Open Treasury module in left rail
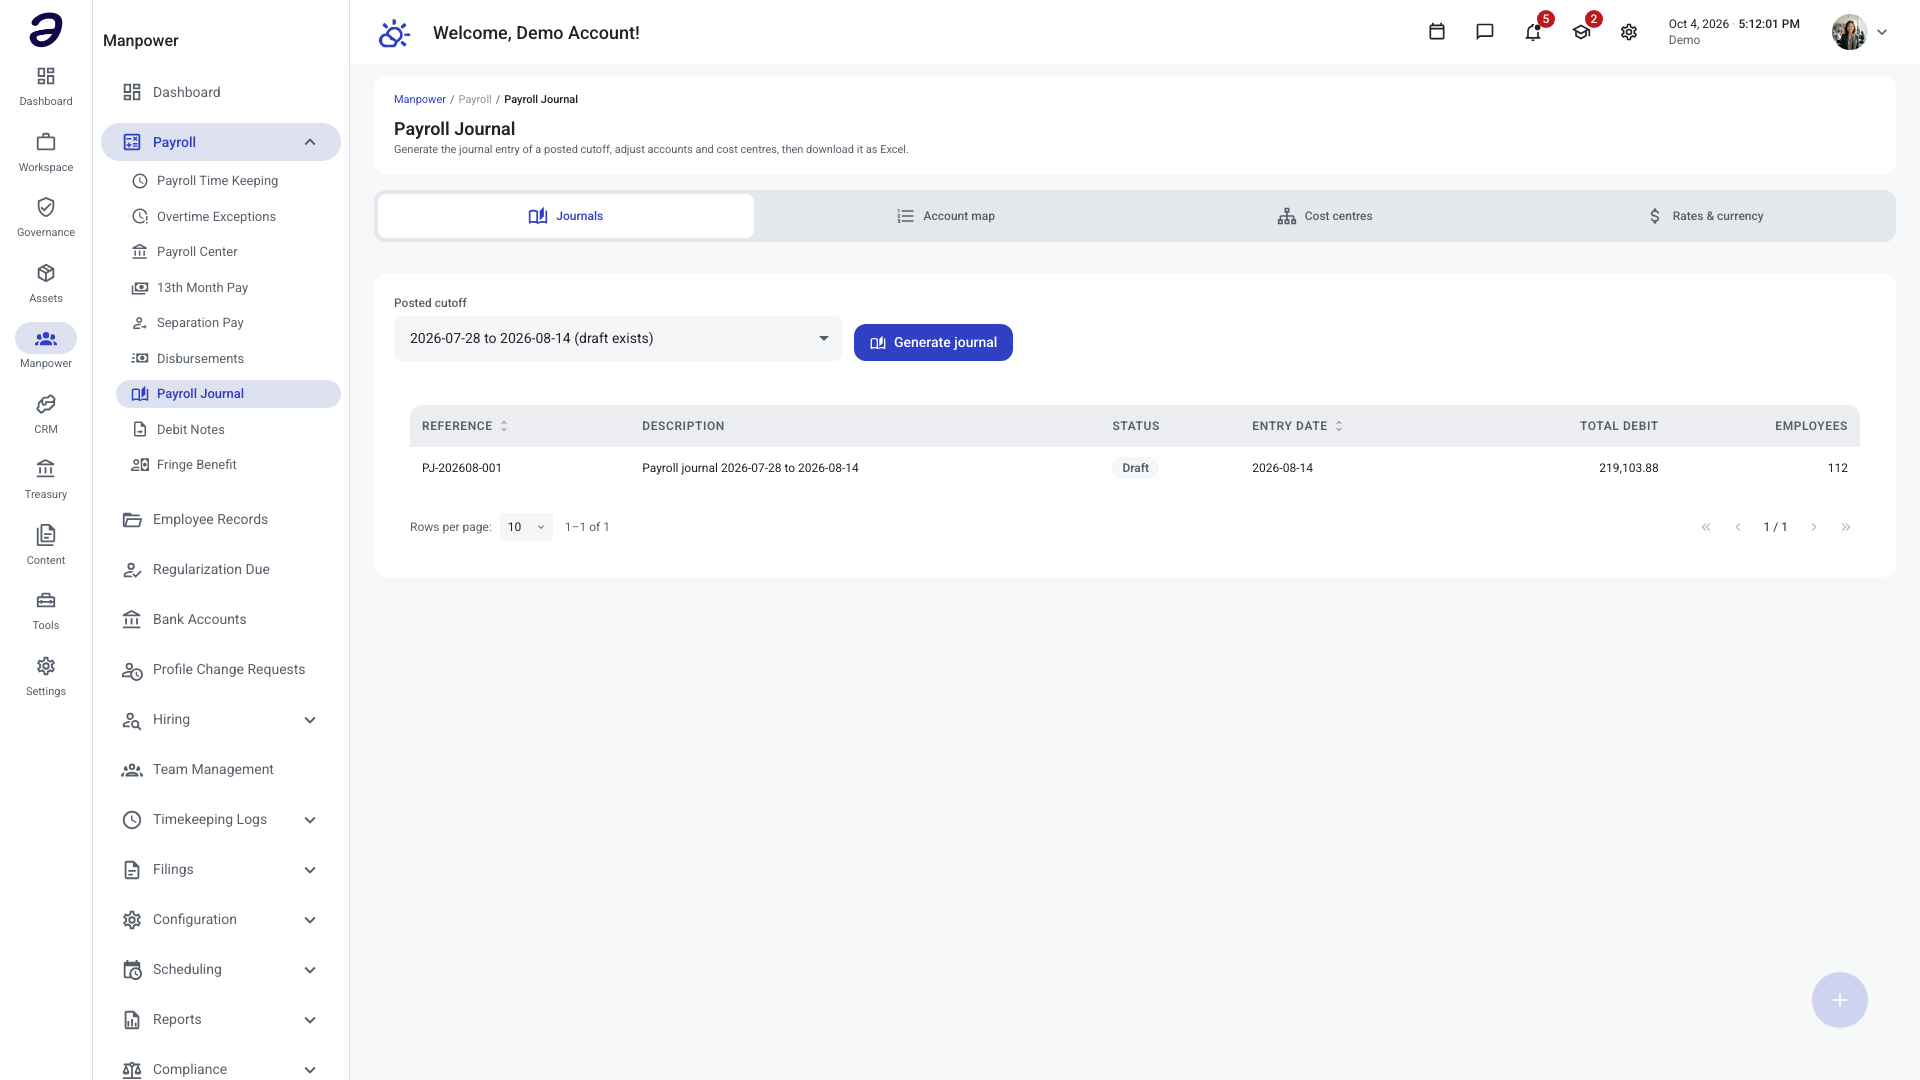Viewport: 1920px width, 1080px height. (46, 479)
